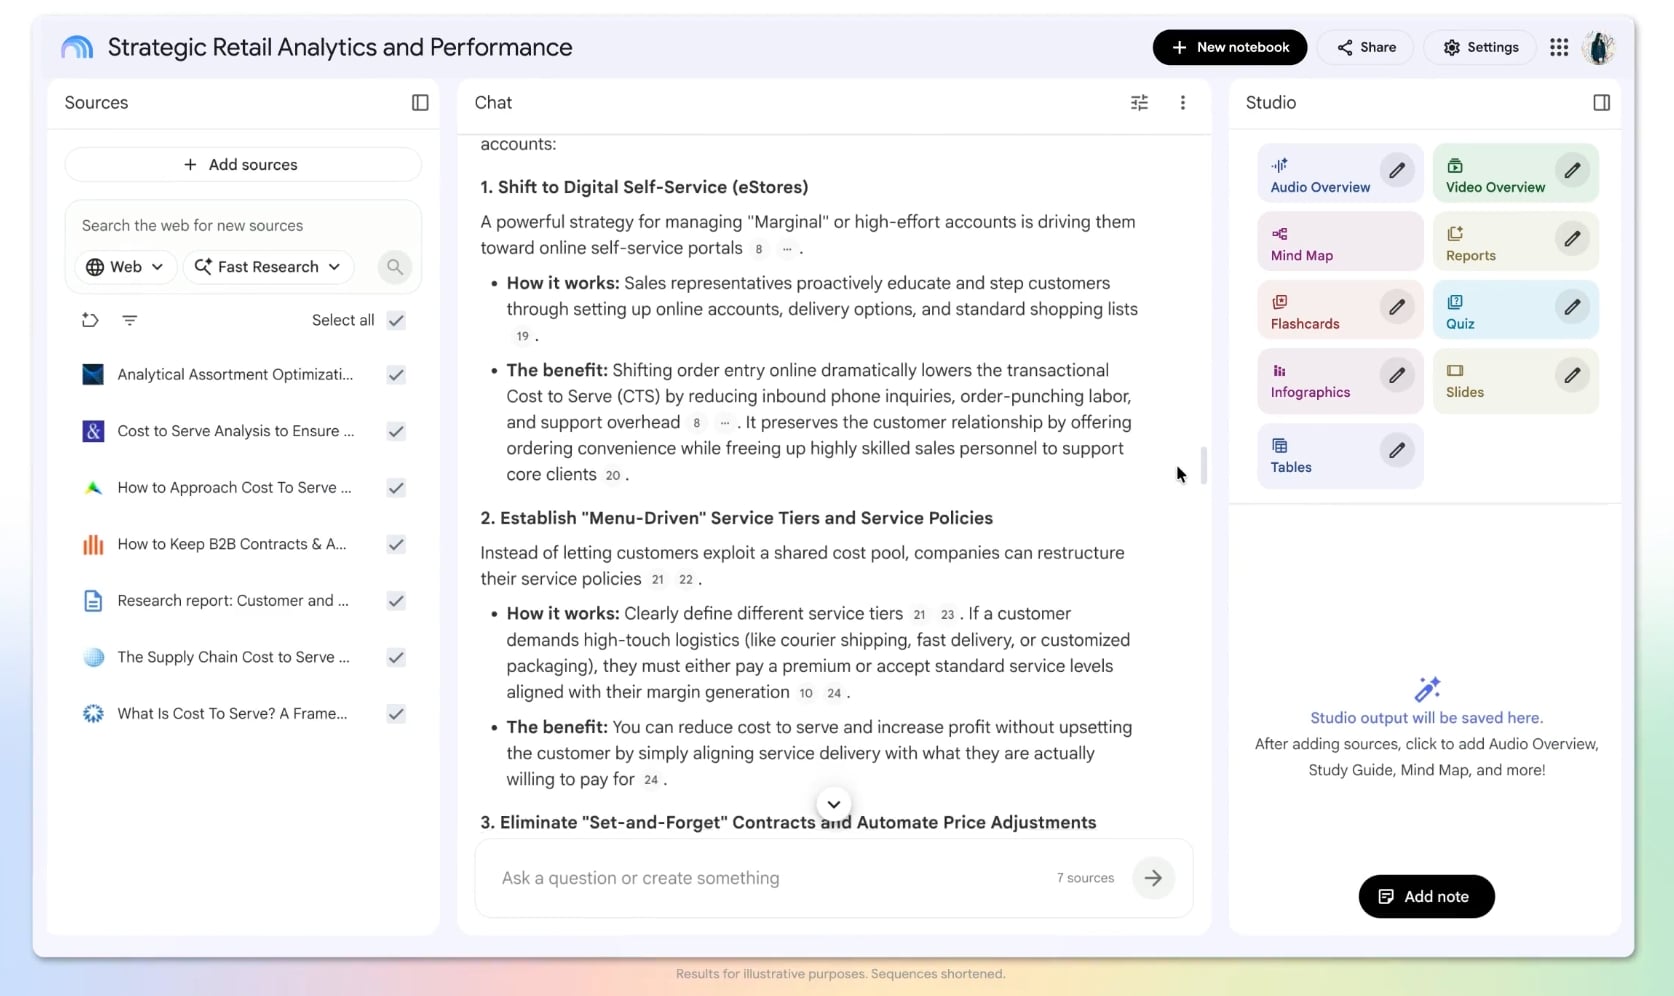Edit Infographics with pencil icon

pyautogui.click(x=1397, y=375)
